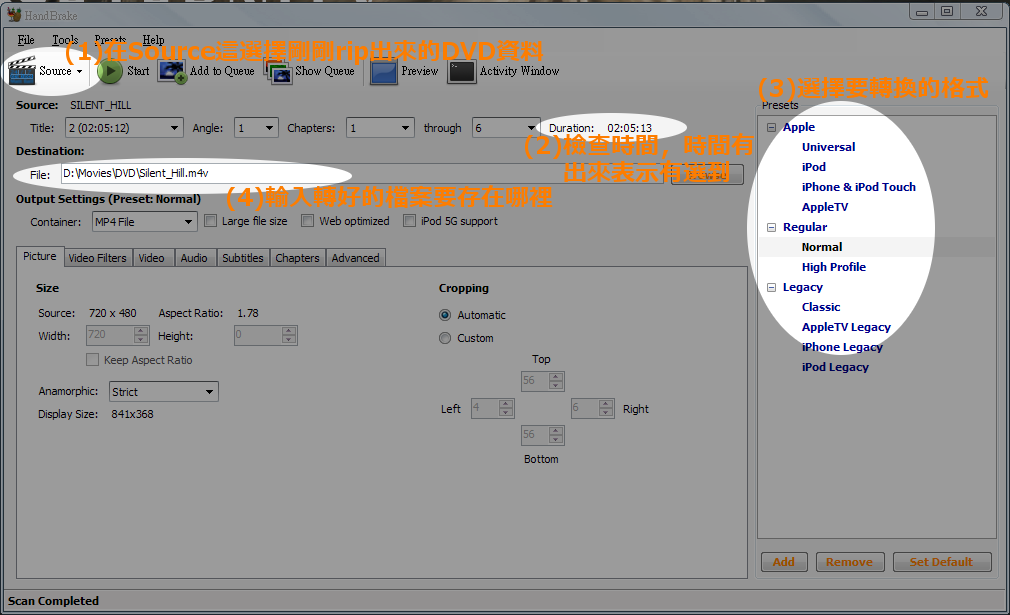Switch to the Chapters tab
1010x615 pixels.
[298, 258]
